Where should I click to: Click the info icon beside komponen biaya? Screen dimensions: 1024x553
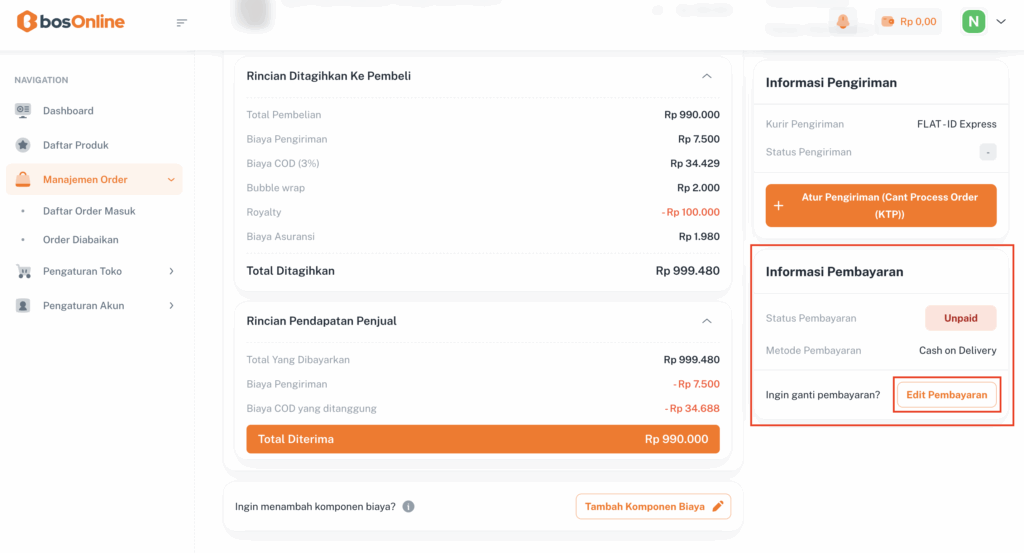pos(408,507)
